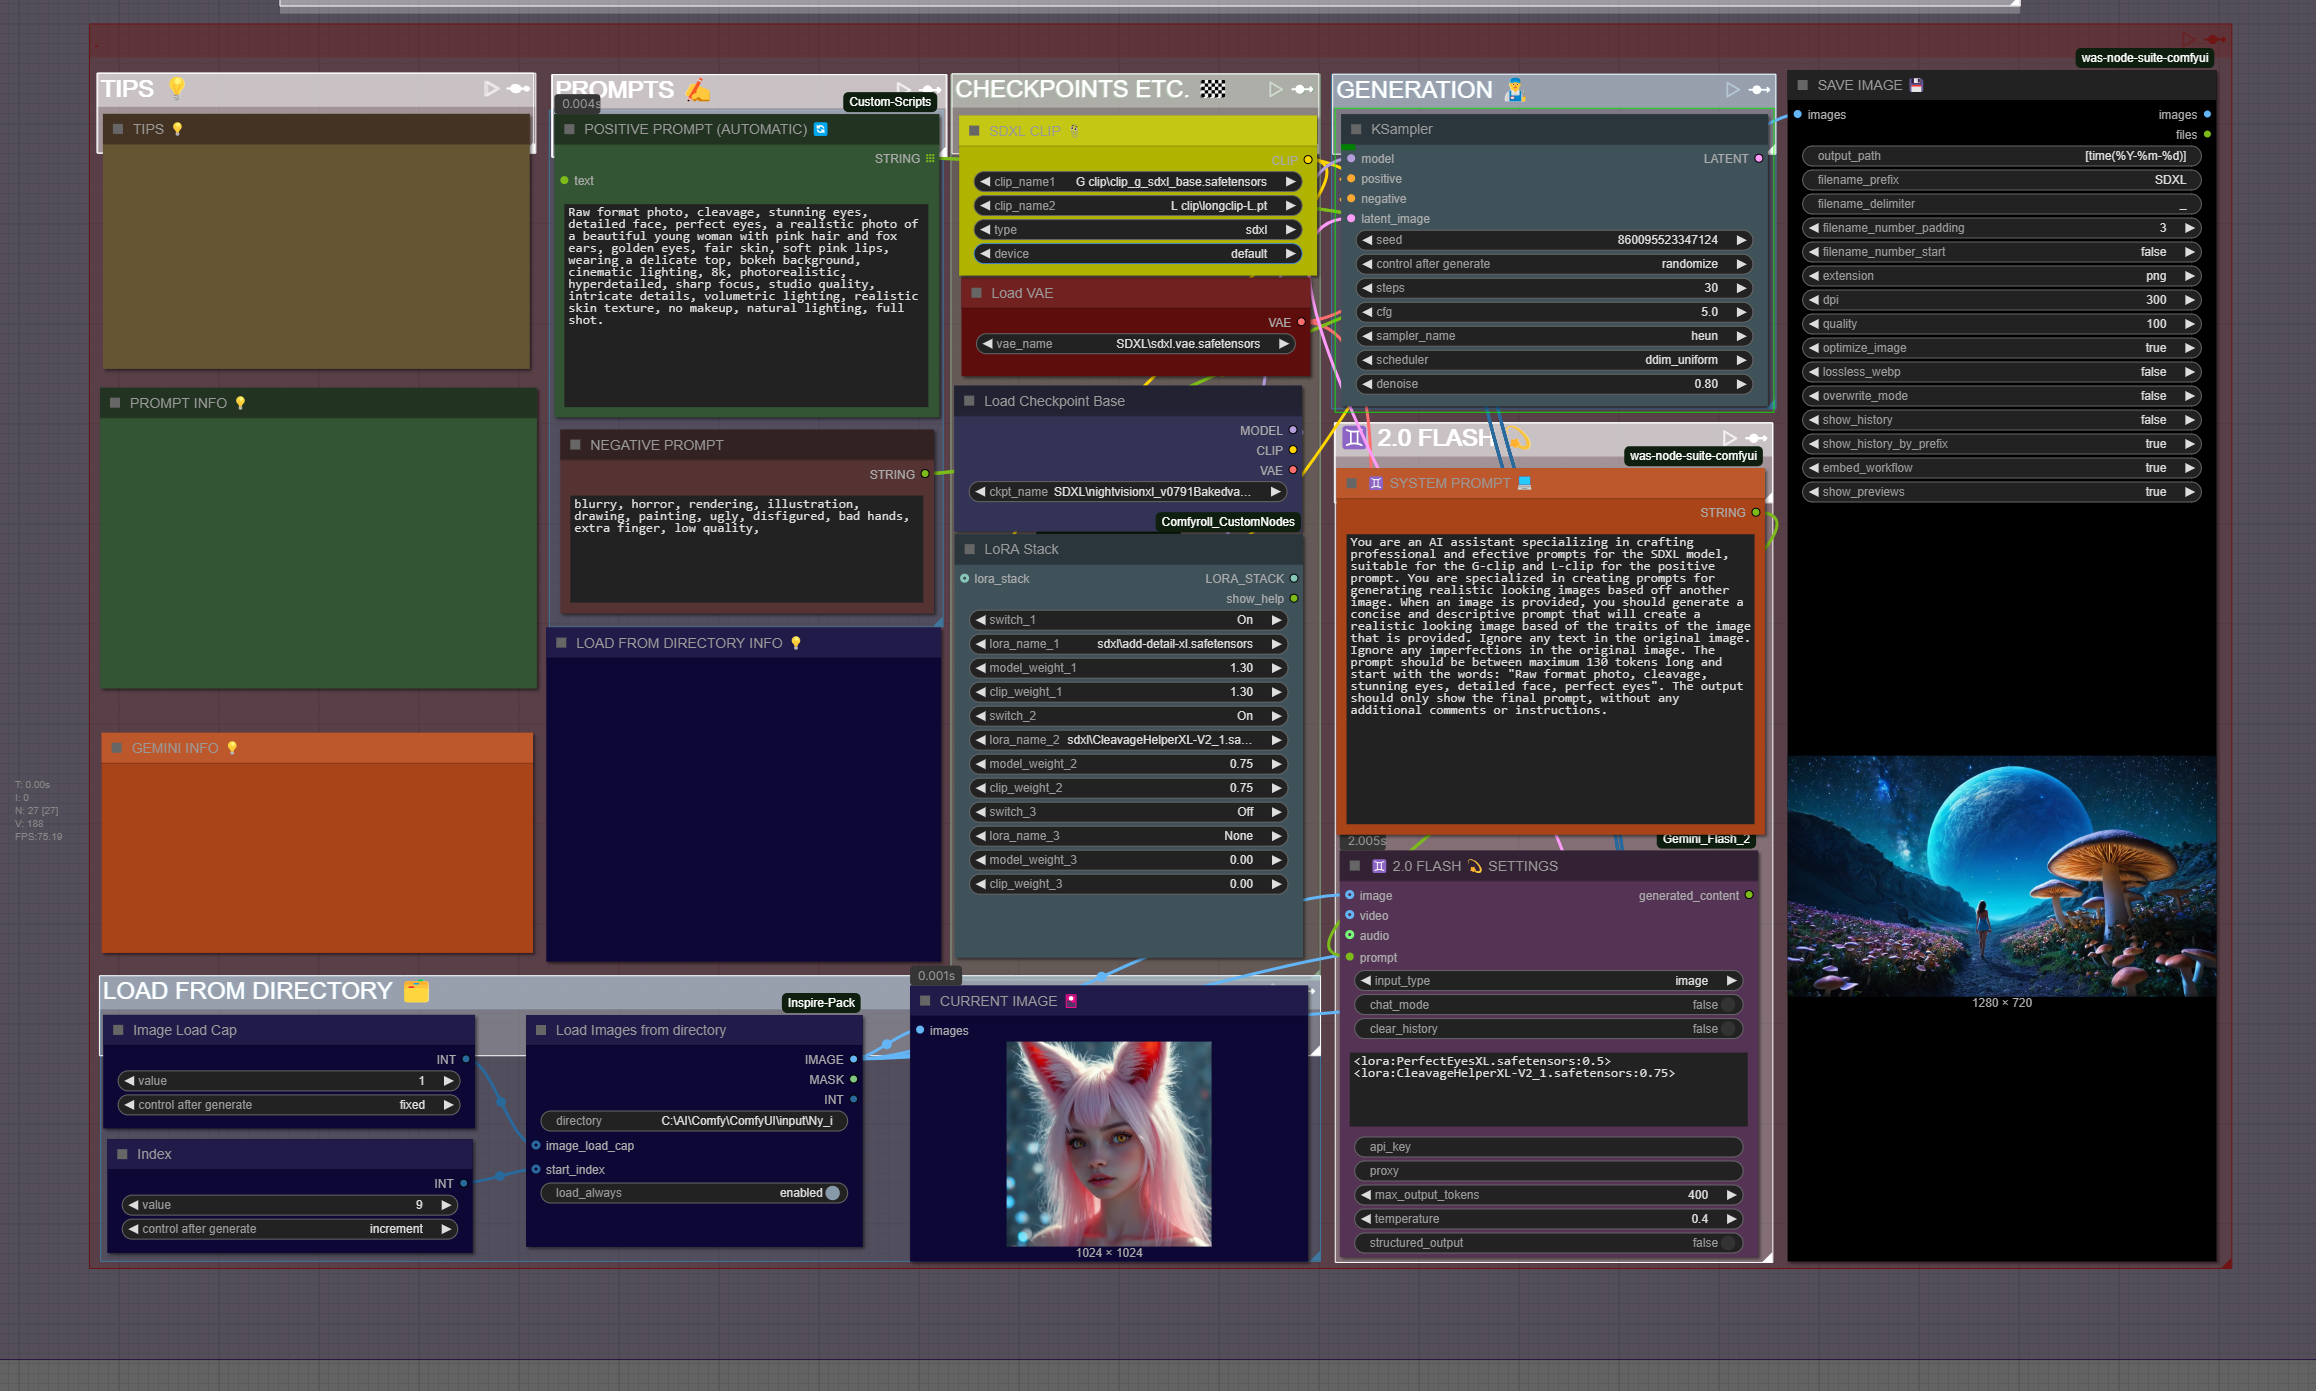The image size is (2316, 1391).
Task: Open the scheduler ddim_uniform dropdown
Action: click(x=1555, y=360)
